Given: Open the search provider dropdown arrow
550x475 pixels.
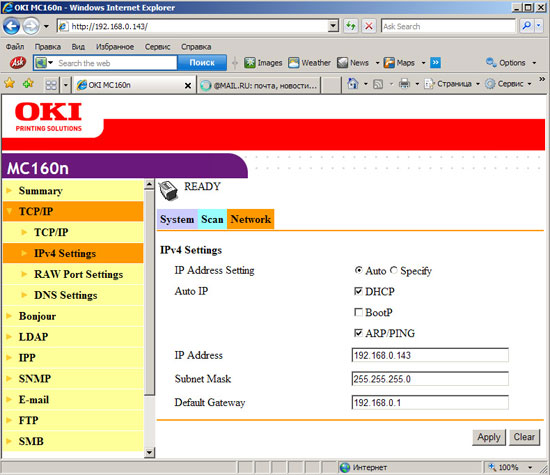Looking at the screenshot, I should tap(539, 26).
